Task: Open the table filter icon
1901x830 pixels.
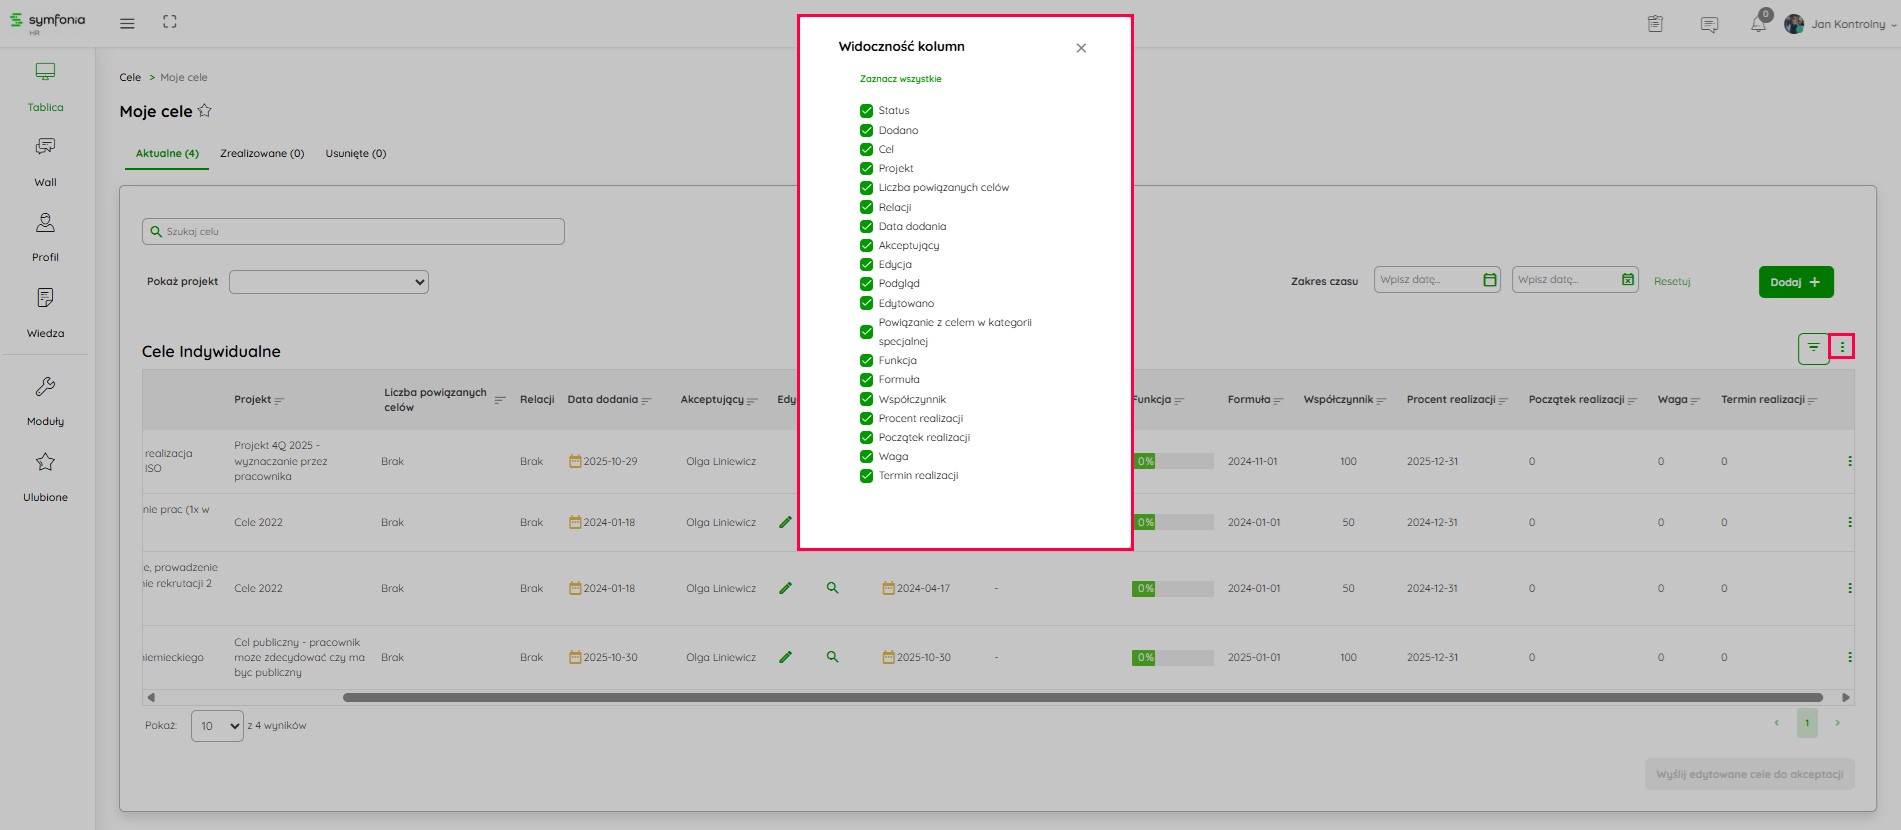Action: pyautogui.click(x=1813, y=348)
